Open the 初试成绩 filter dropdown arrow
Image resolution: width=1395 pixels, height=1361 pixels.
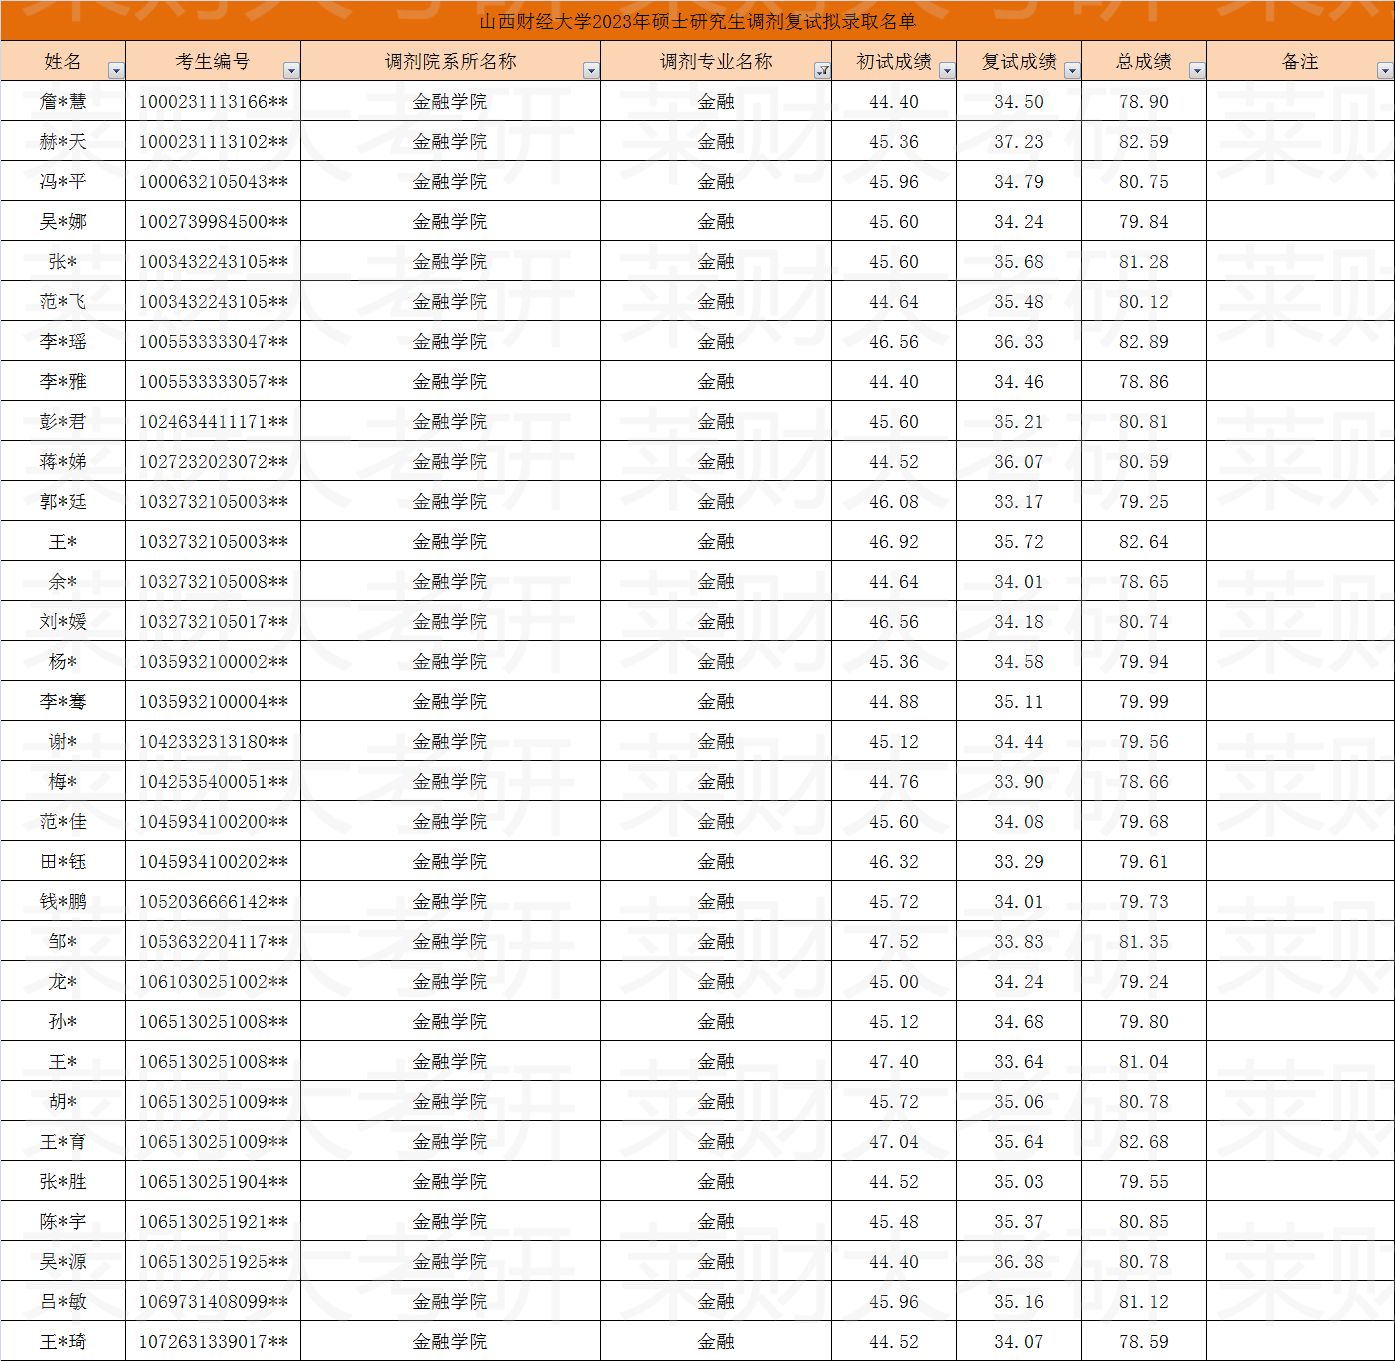tap(947, 71)
